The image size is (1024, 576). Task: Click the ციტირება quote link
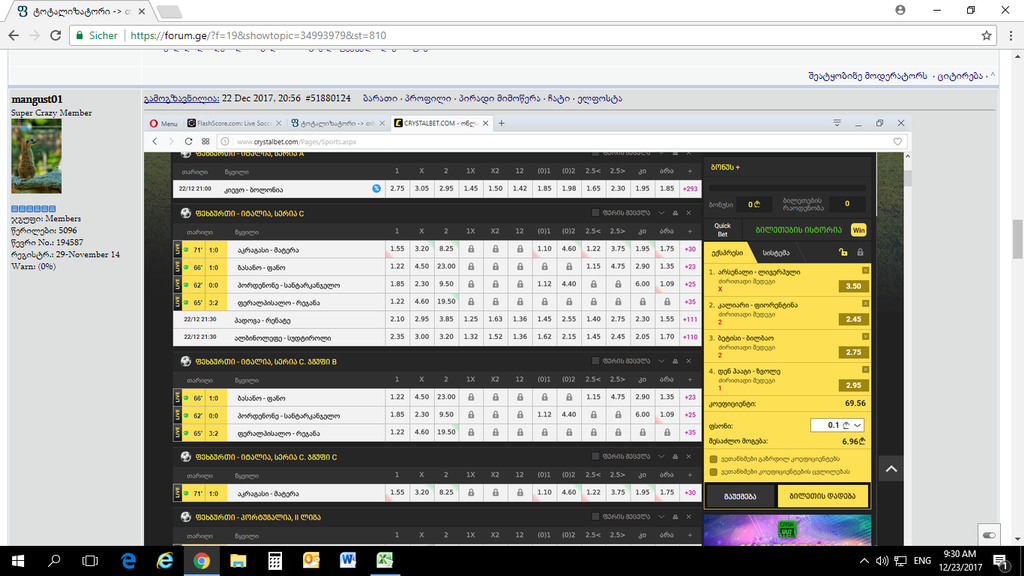coord(960,76)
